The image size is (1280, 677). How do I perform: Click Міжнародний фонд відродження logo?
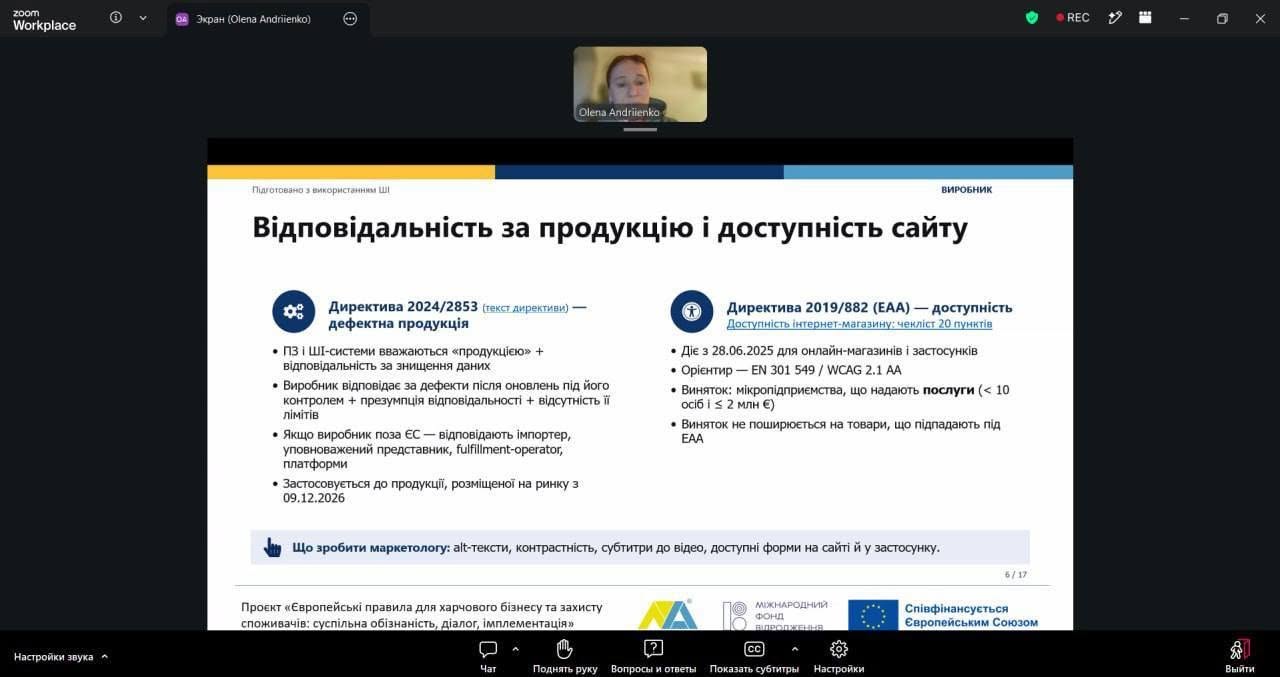776,615
